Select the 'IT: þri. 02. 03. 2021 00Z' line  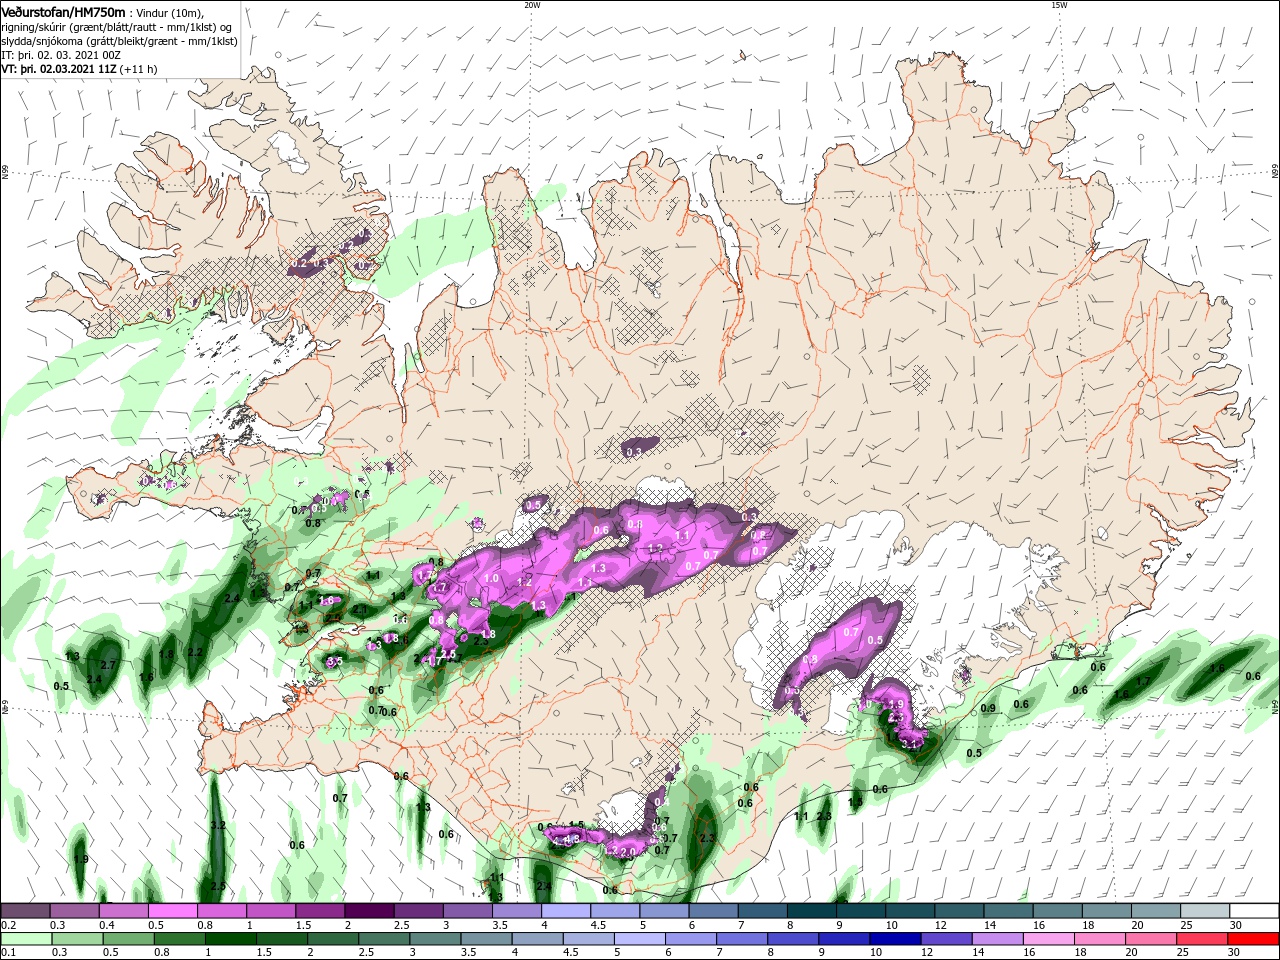pos(59,55)
